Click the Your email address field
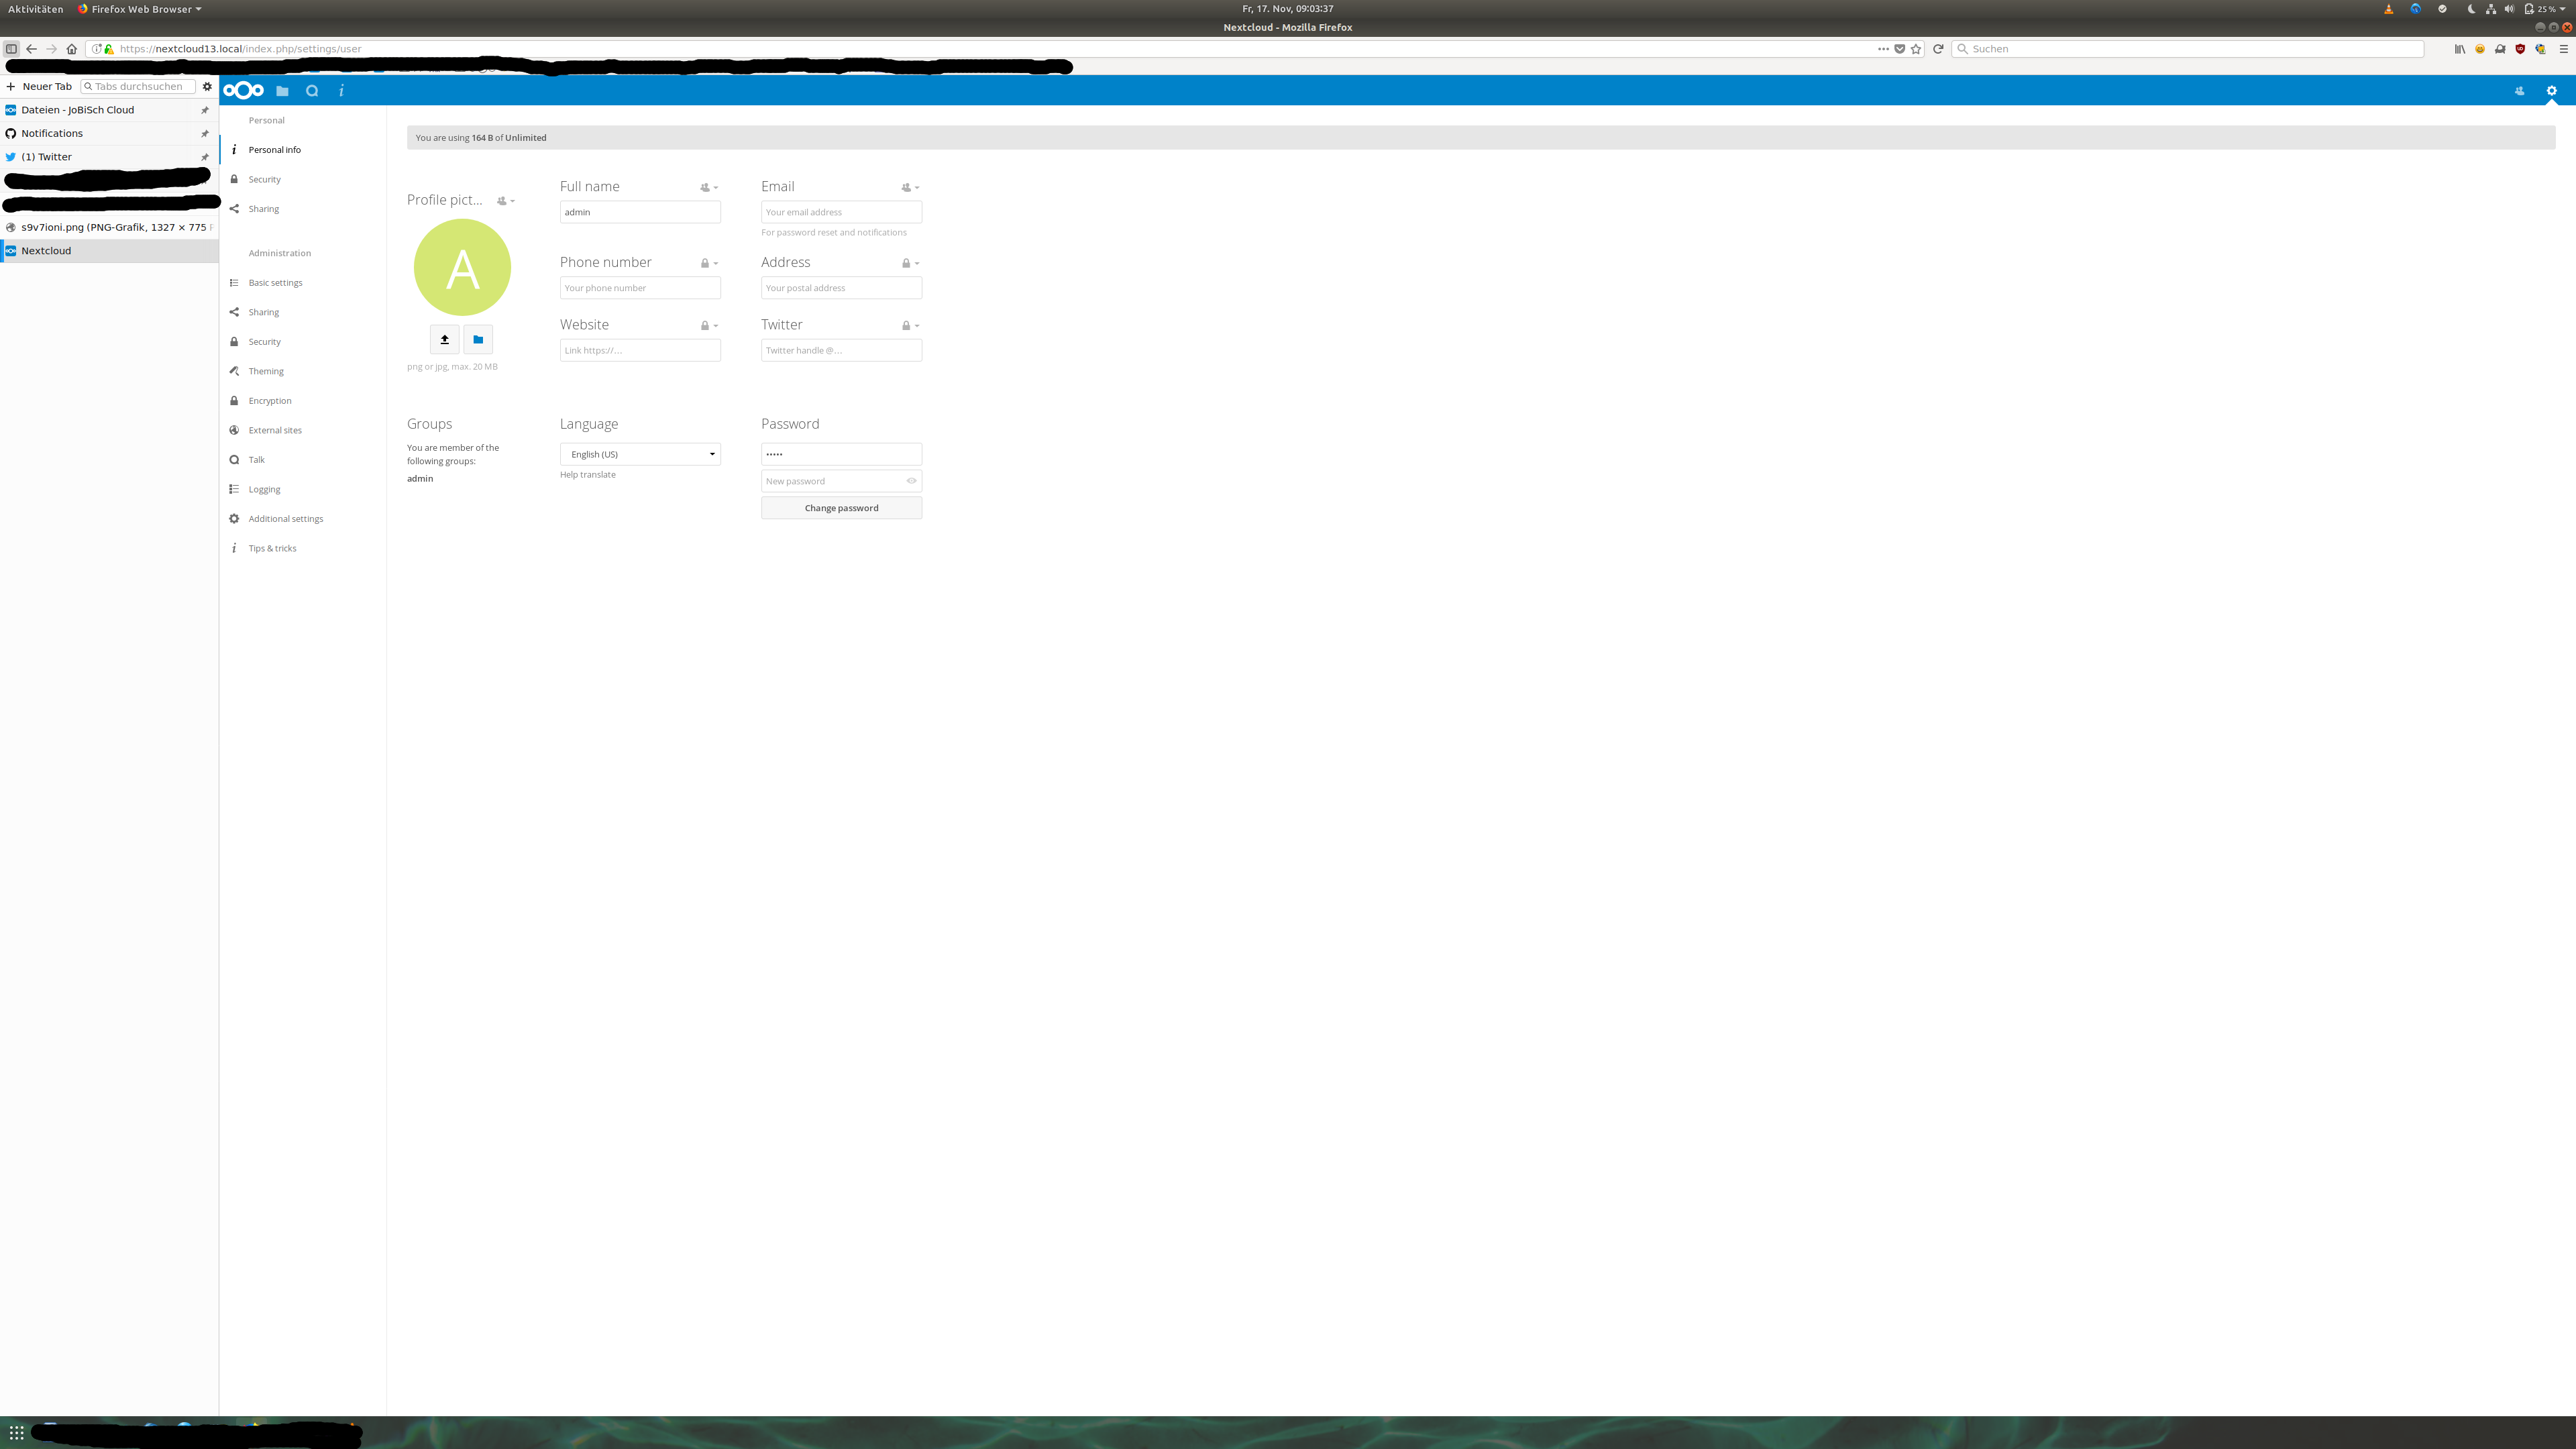 click(841, 212)
